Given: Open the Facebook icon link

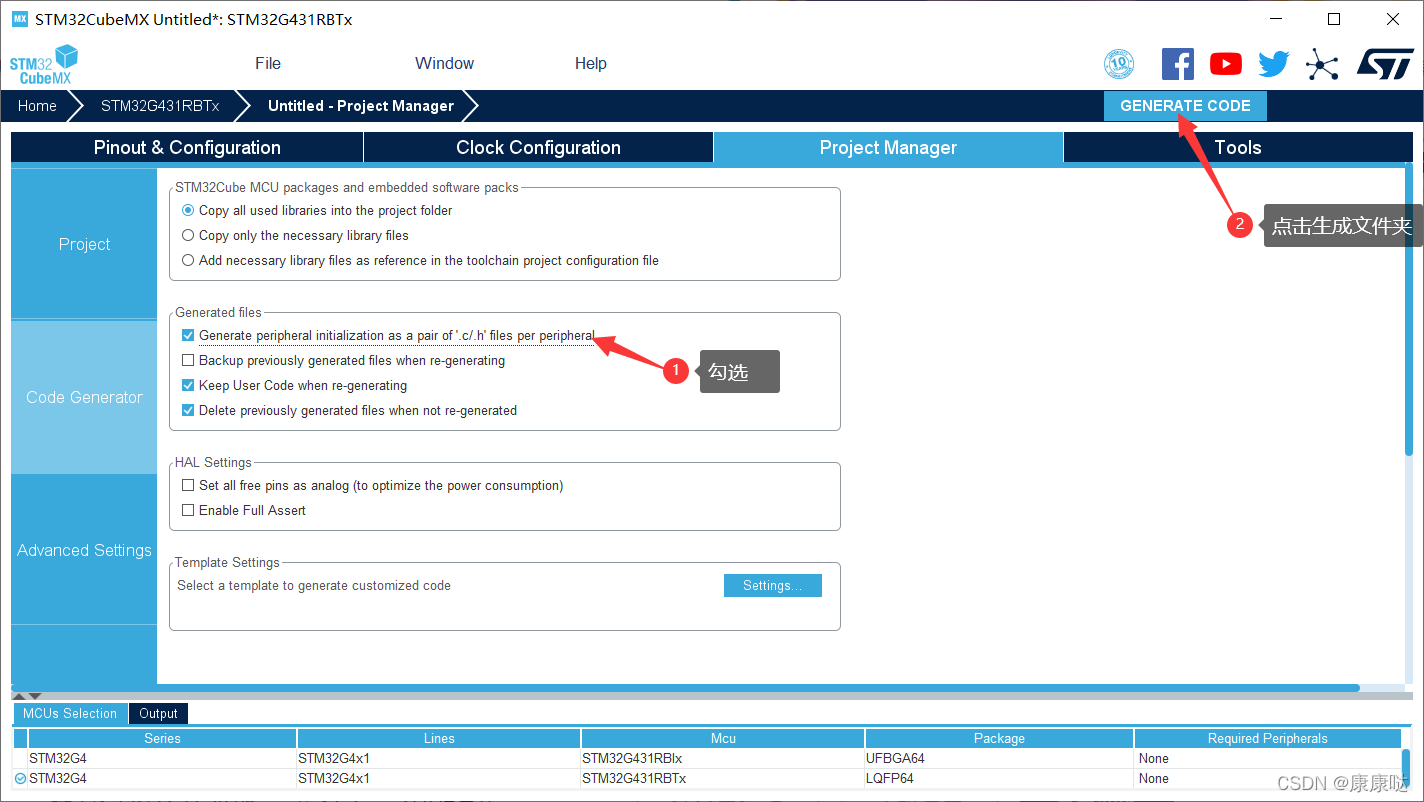Looking at the screenshot, I should coord(1177,64).
